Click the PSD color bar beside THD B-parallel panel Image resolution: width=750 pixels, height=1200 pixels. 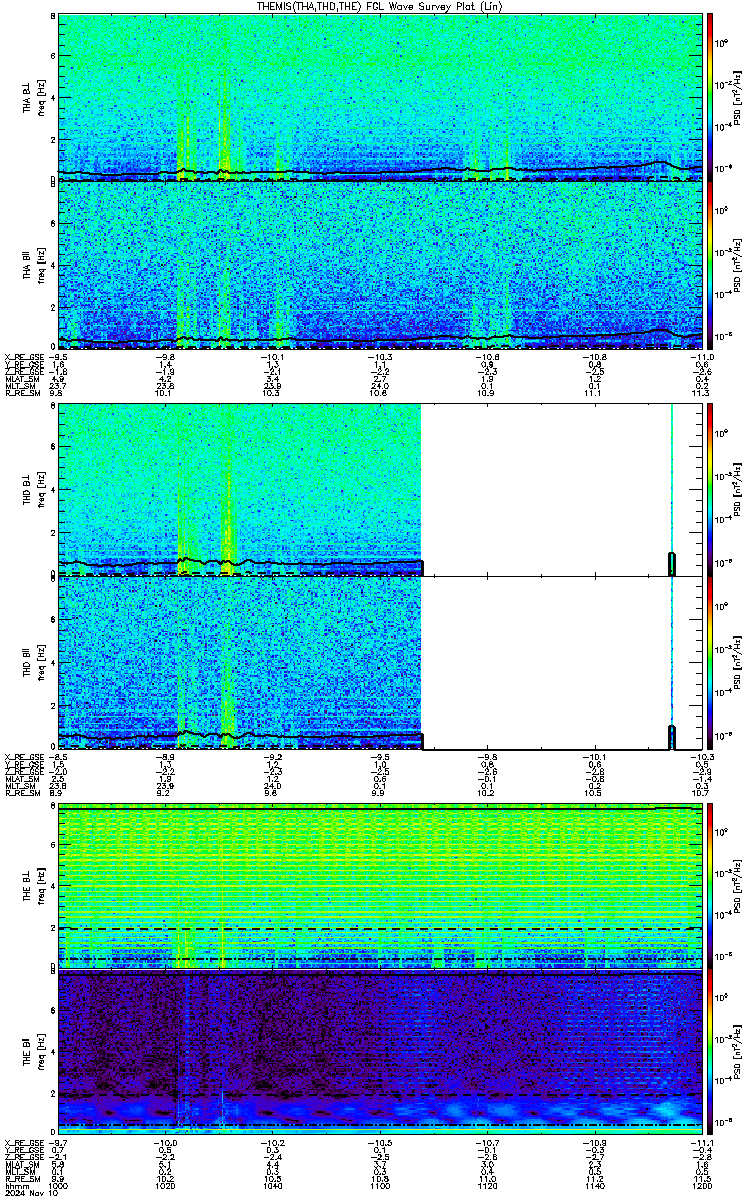pos(710,661)
